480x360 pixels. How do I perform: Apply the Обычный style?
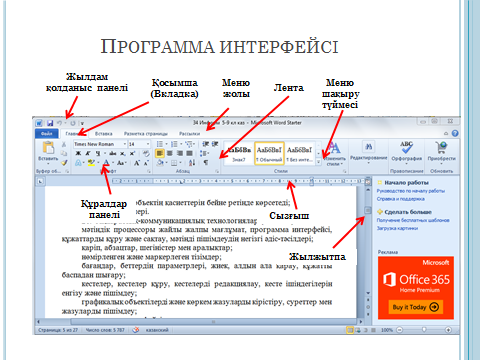(269, 153)
